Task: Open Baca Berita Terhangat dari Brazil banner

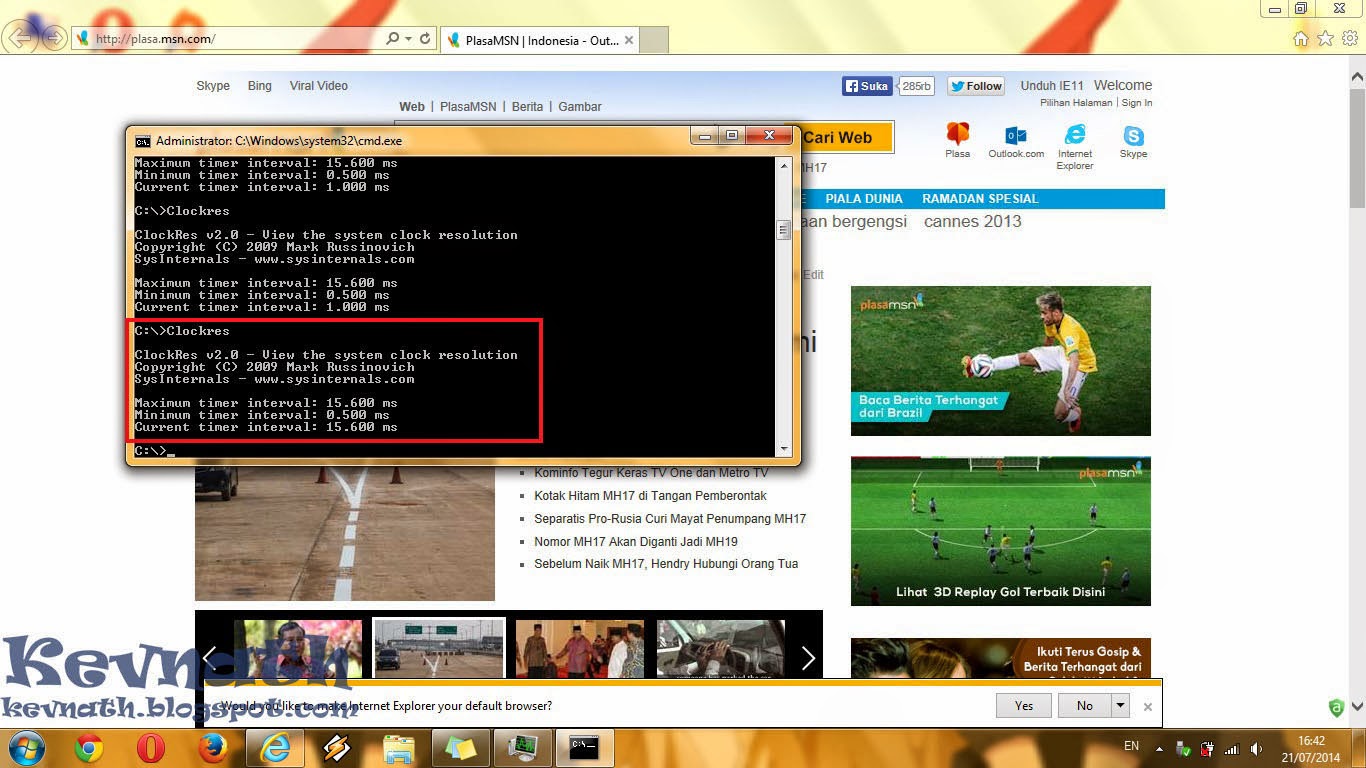Action: pyautogui.click(x=1001, y=361)
